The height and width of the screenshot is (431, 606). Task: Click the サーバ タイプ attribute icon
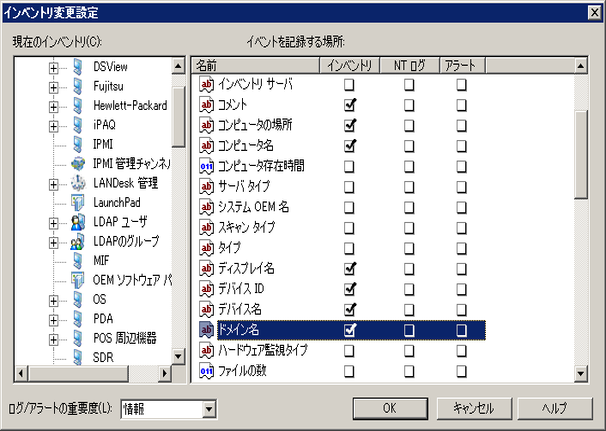pyautogui.click(x=206, y=187)
